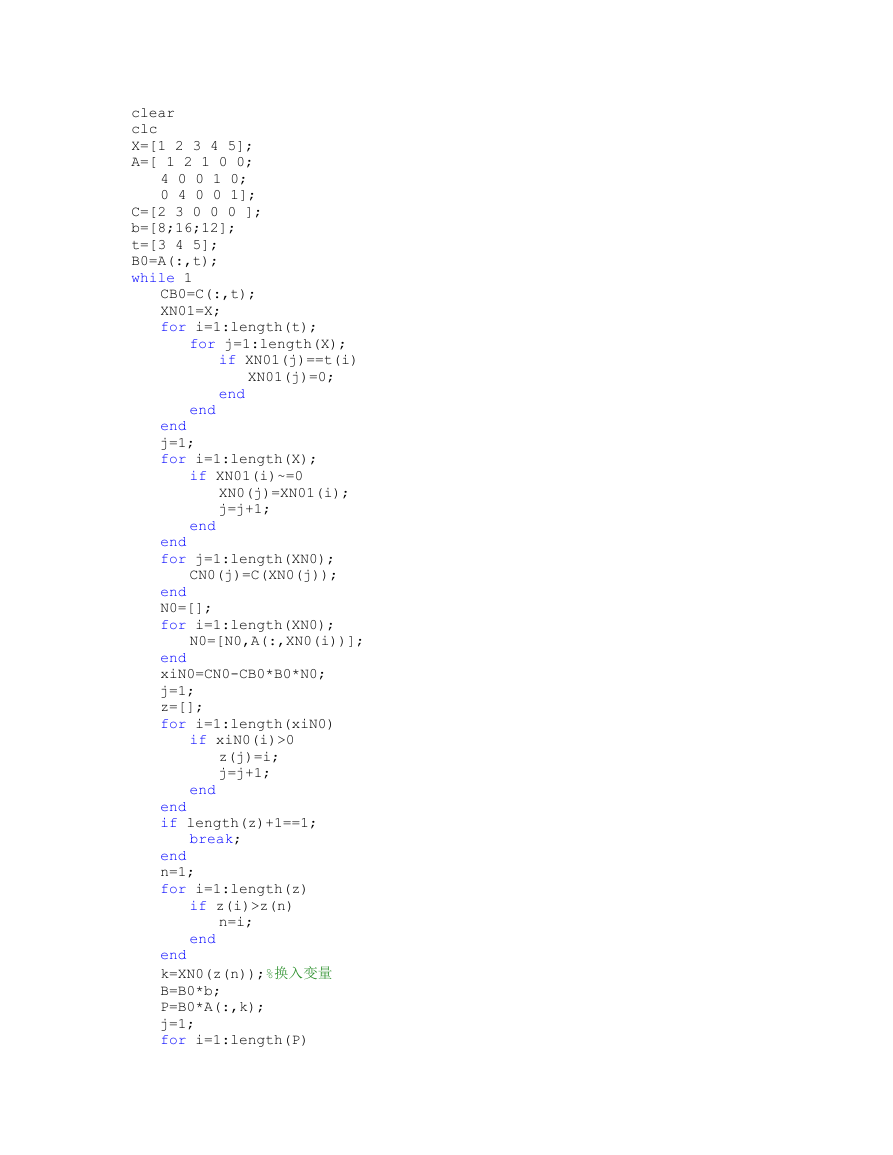This screenshot has width=893, height=1155.
Task: Click 'for i=1:length(P)' at the bottom
Action: pos(234,1040)
